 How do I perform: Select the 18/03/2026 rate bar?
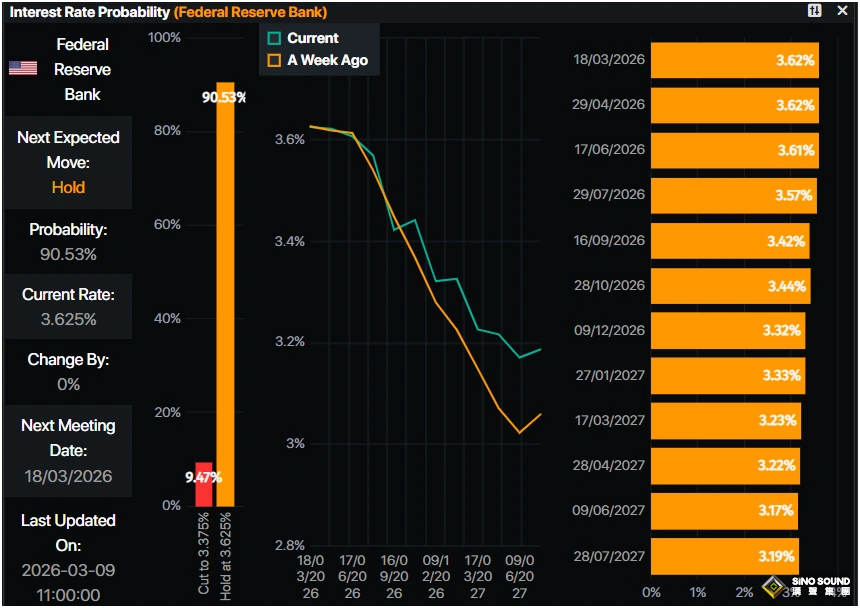[734, 60]
